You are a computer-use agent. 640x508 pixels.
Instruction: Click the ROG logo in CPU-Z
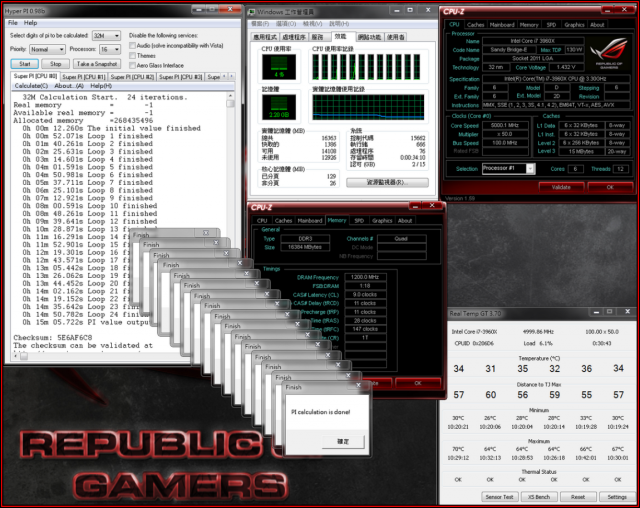[609, 53]
